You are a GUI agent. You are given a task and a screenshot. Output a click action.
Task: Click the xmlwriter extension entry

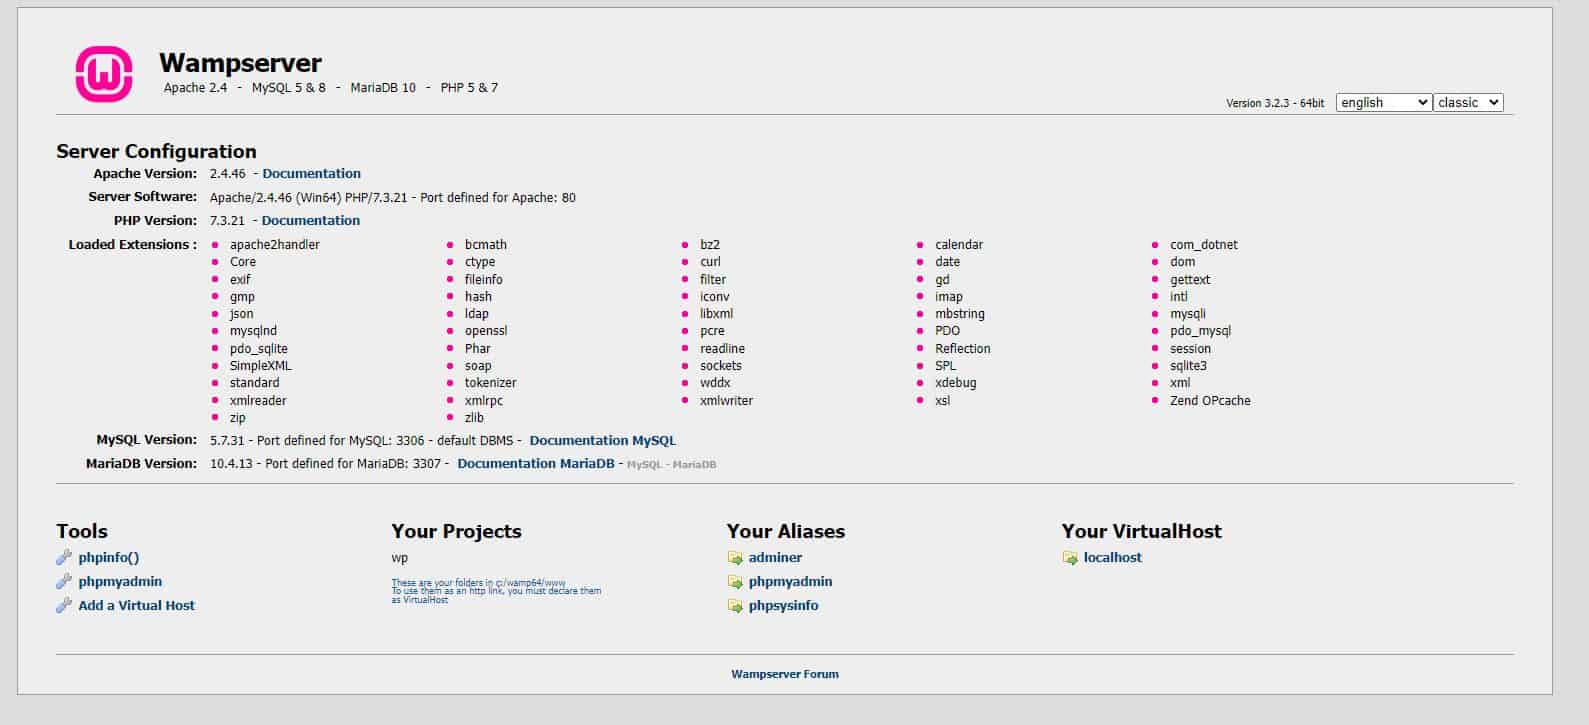coord(726,401)
